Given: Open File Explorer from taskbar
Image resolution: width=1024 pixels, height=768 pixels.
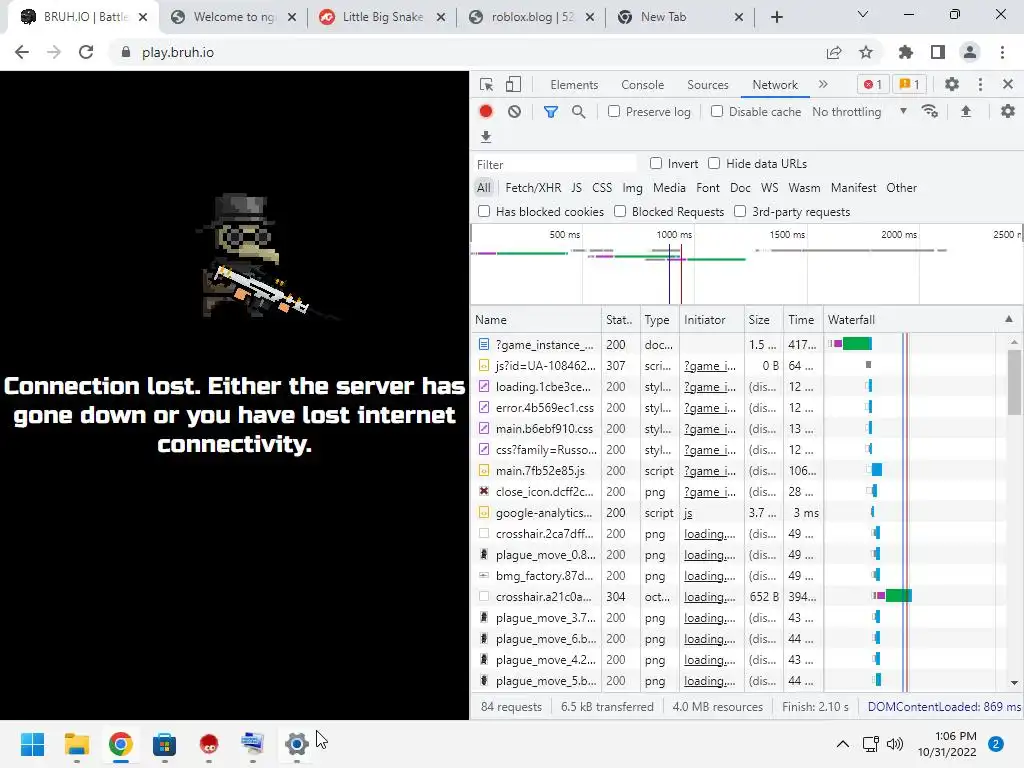Looking at the screenshot, I should pyautogui.click(x=76, y=744).
